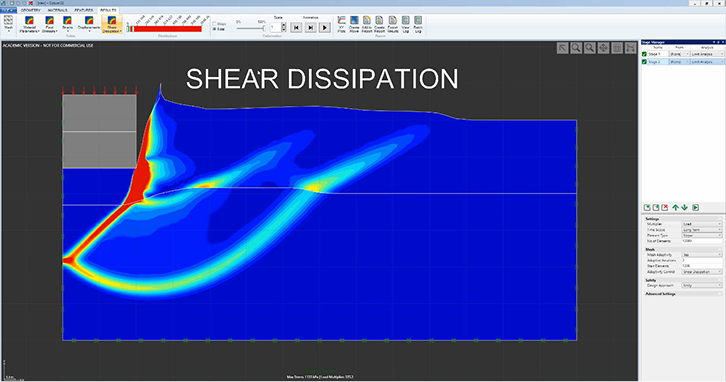Click the deformation scale slider
The width and height of the screenshot is (726, 382).
point(250,28)
